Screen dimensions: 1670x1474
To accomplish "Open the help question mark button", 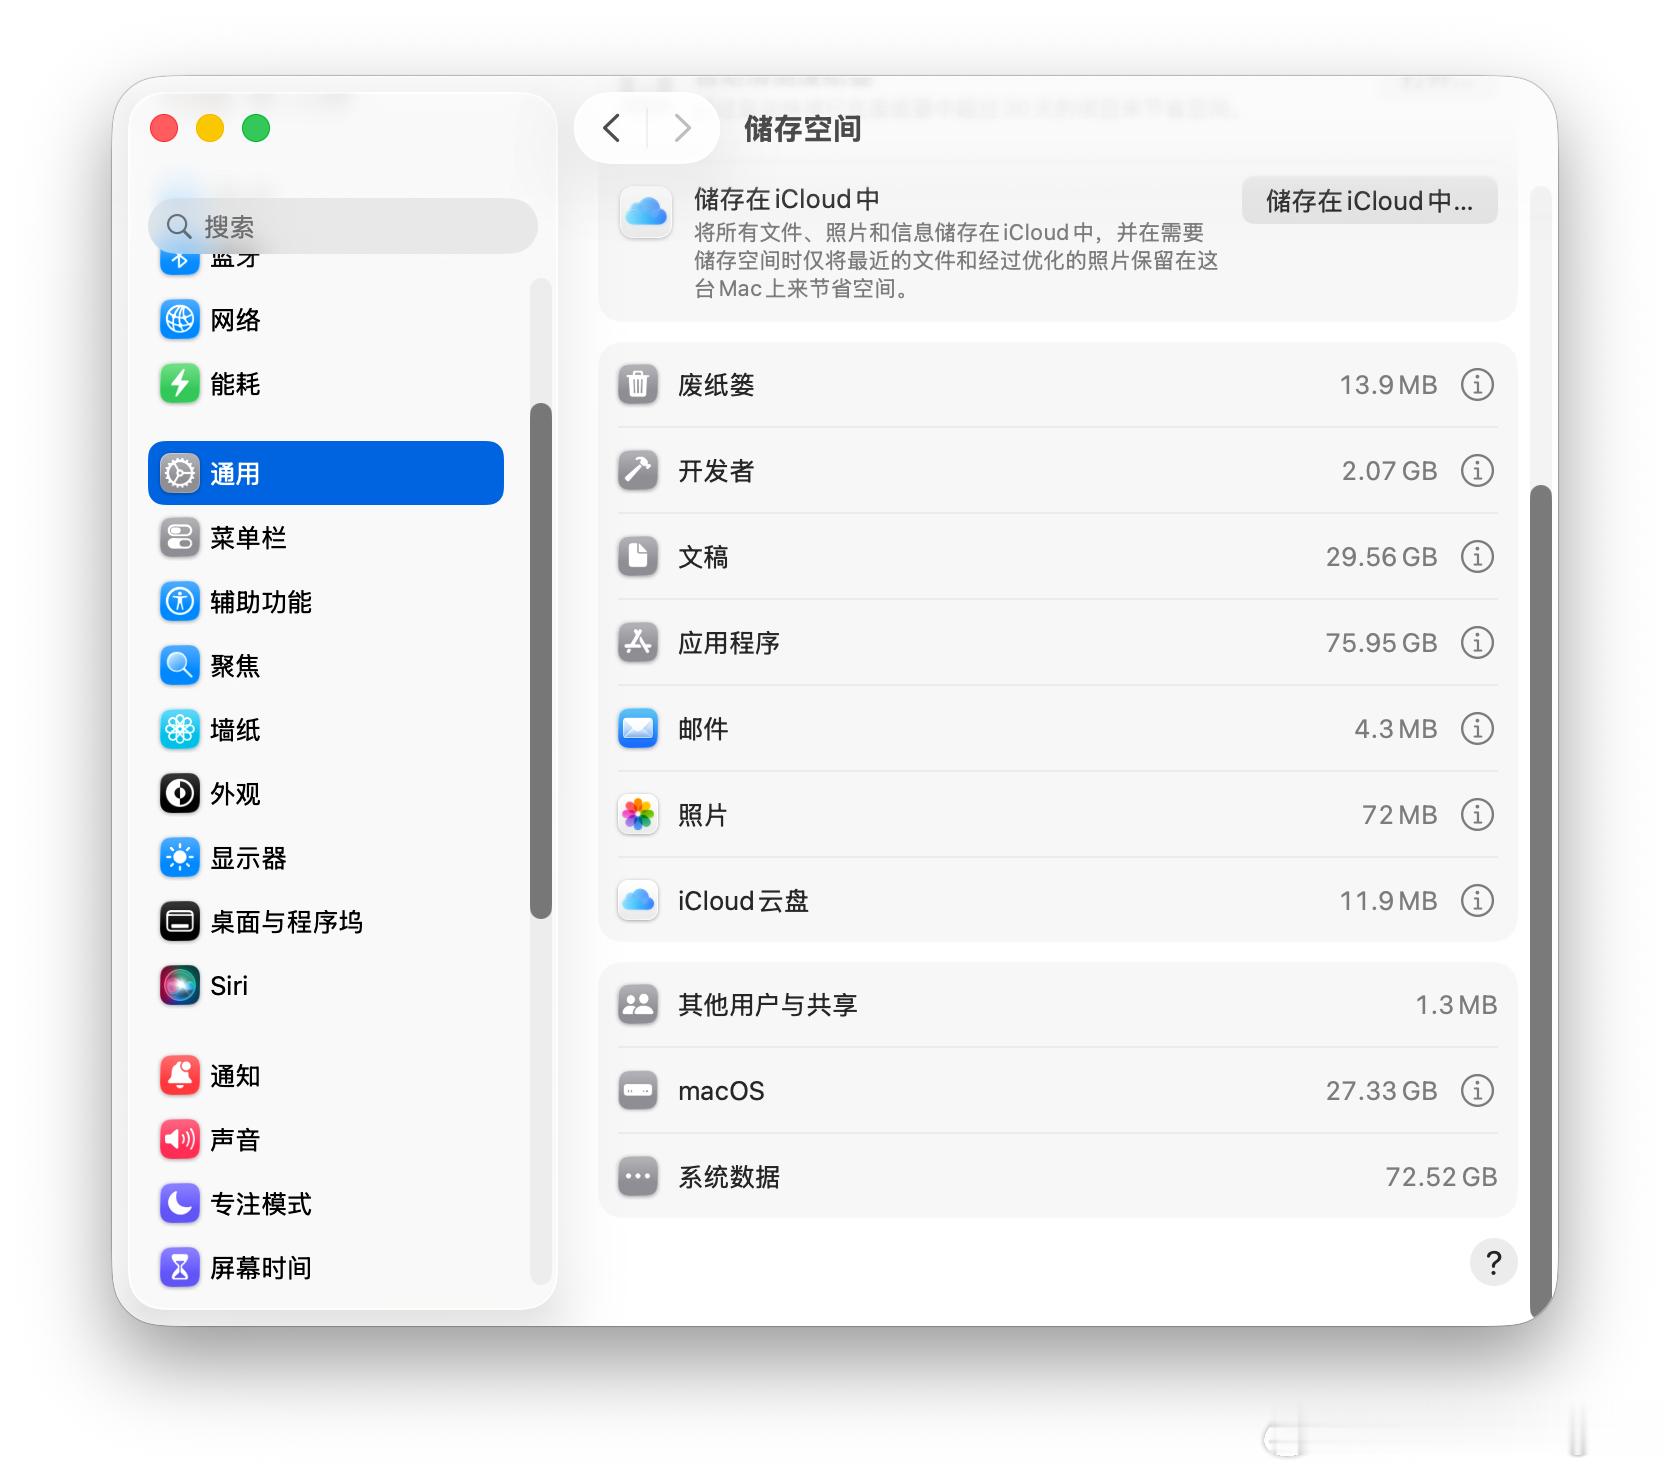I will (1493, 1263).
